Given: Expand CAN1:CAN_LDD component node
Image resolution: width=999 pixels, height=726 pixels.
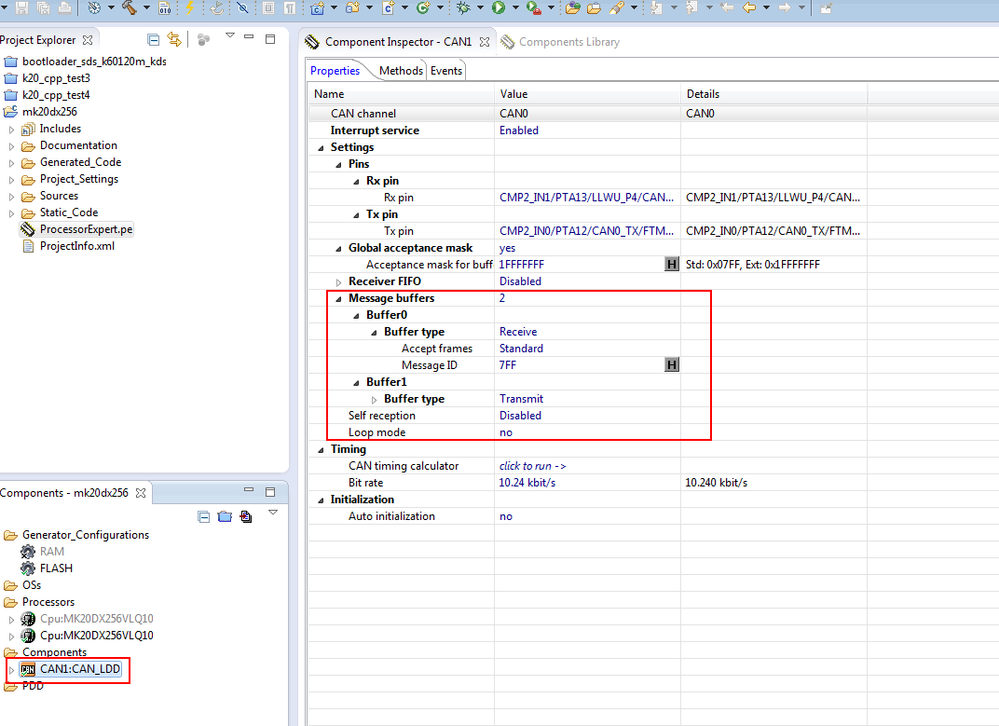Looking at the screenshot, I should [x=11, y=670].
